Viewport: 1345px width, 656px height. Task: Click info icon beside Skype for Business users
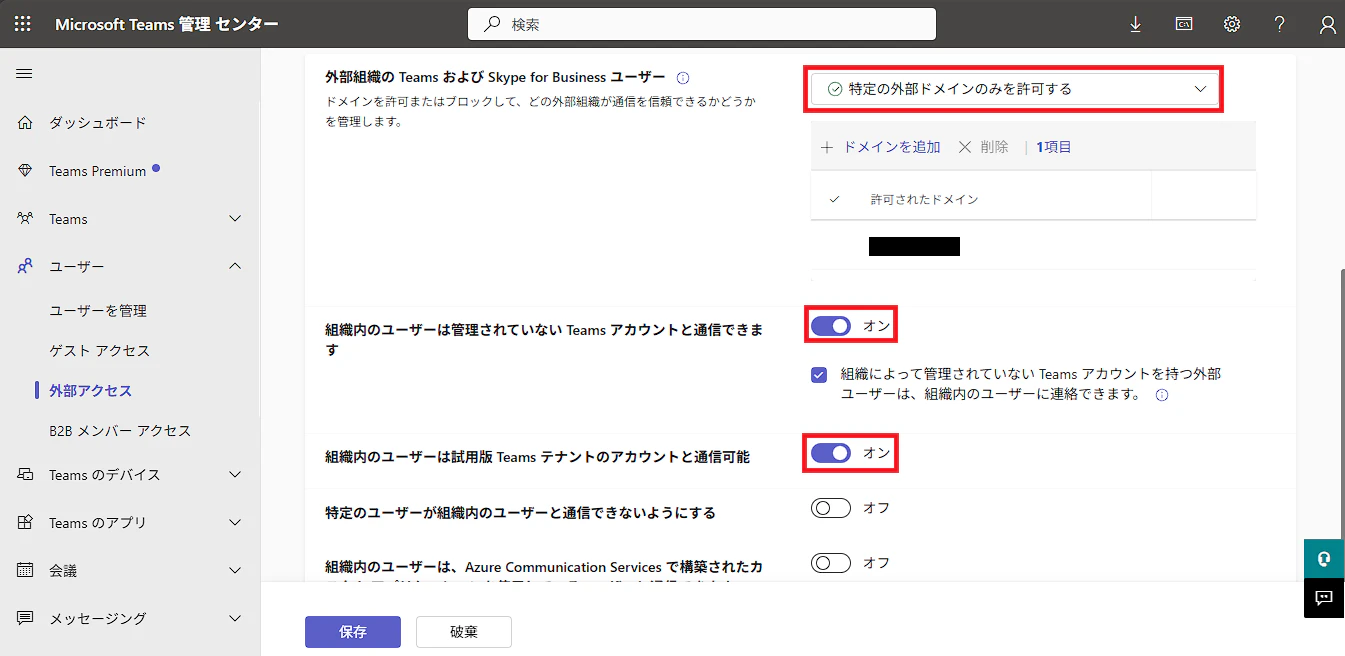(x=683, y=77)
